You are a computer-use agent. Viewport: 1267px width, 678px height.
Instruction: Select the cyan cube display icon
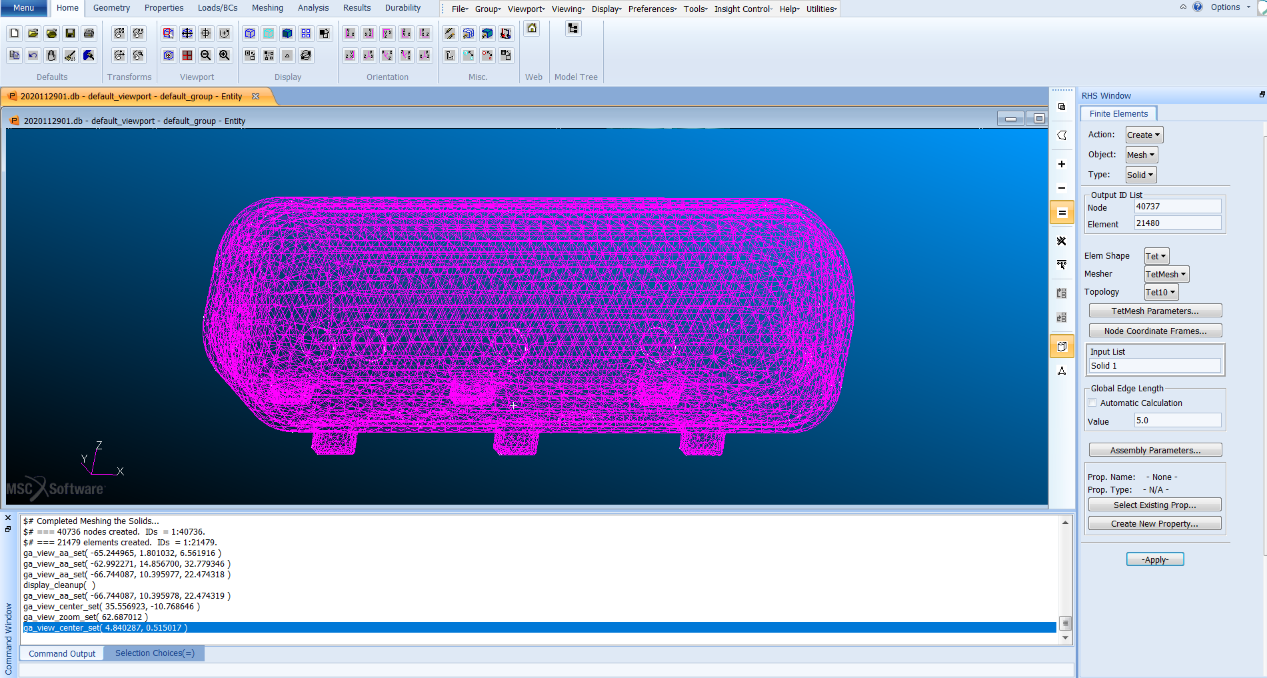pyautogui.click(x=269, y=33)
